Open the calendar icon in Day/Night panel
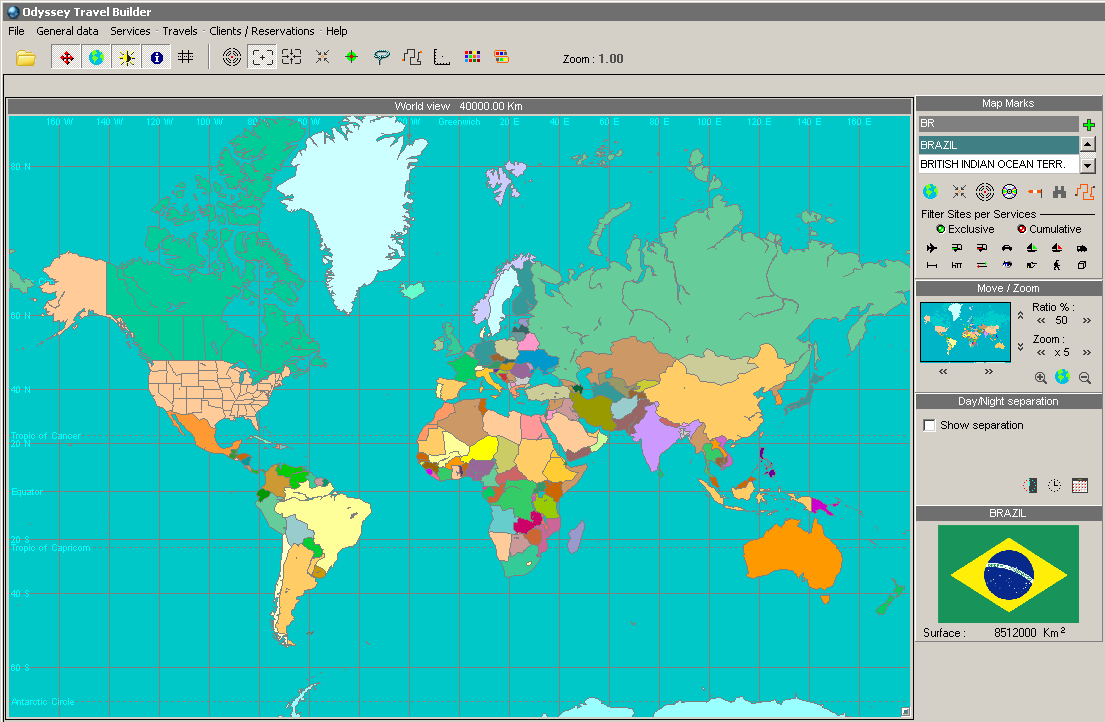1105x722 pixels. (1079, 485)
